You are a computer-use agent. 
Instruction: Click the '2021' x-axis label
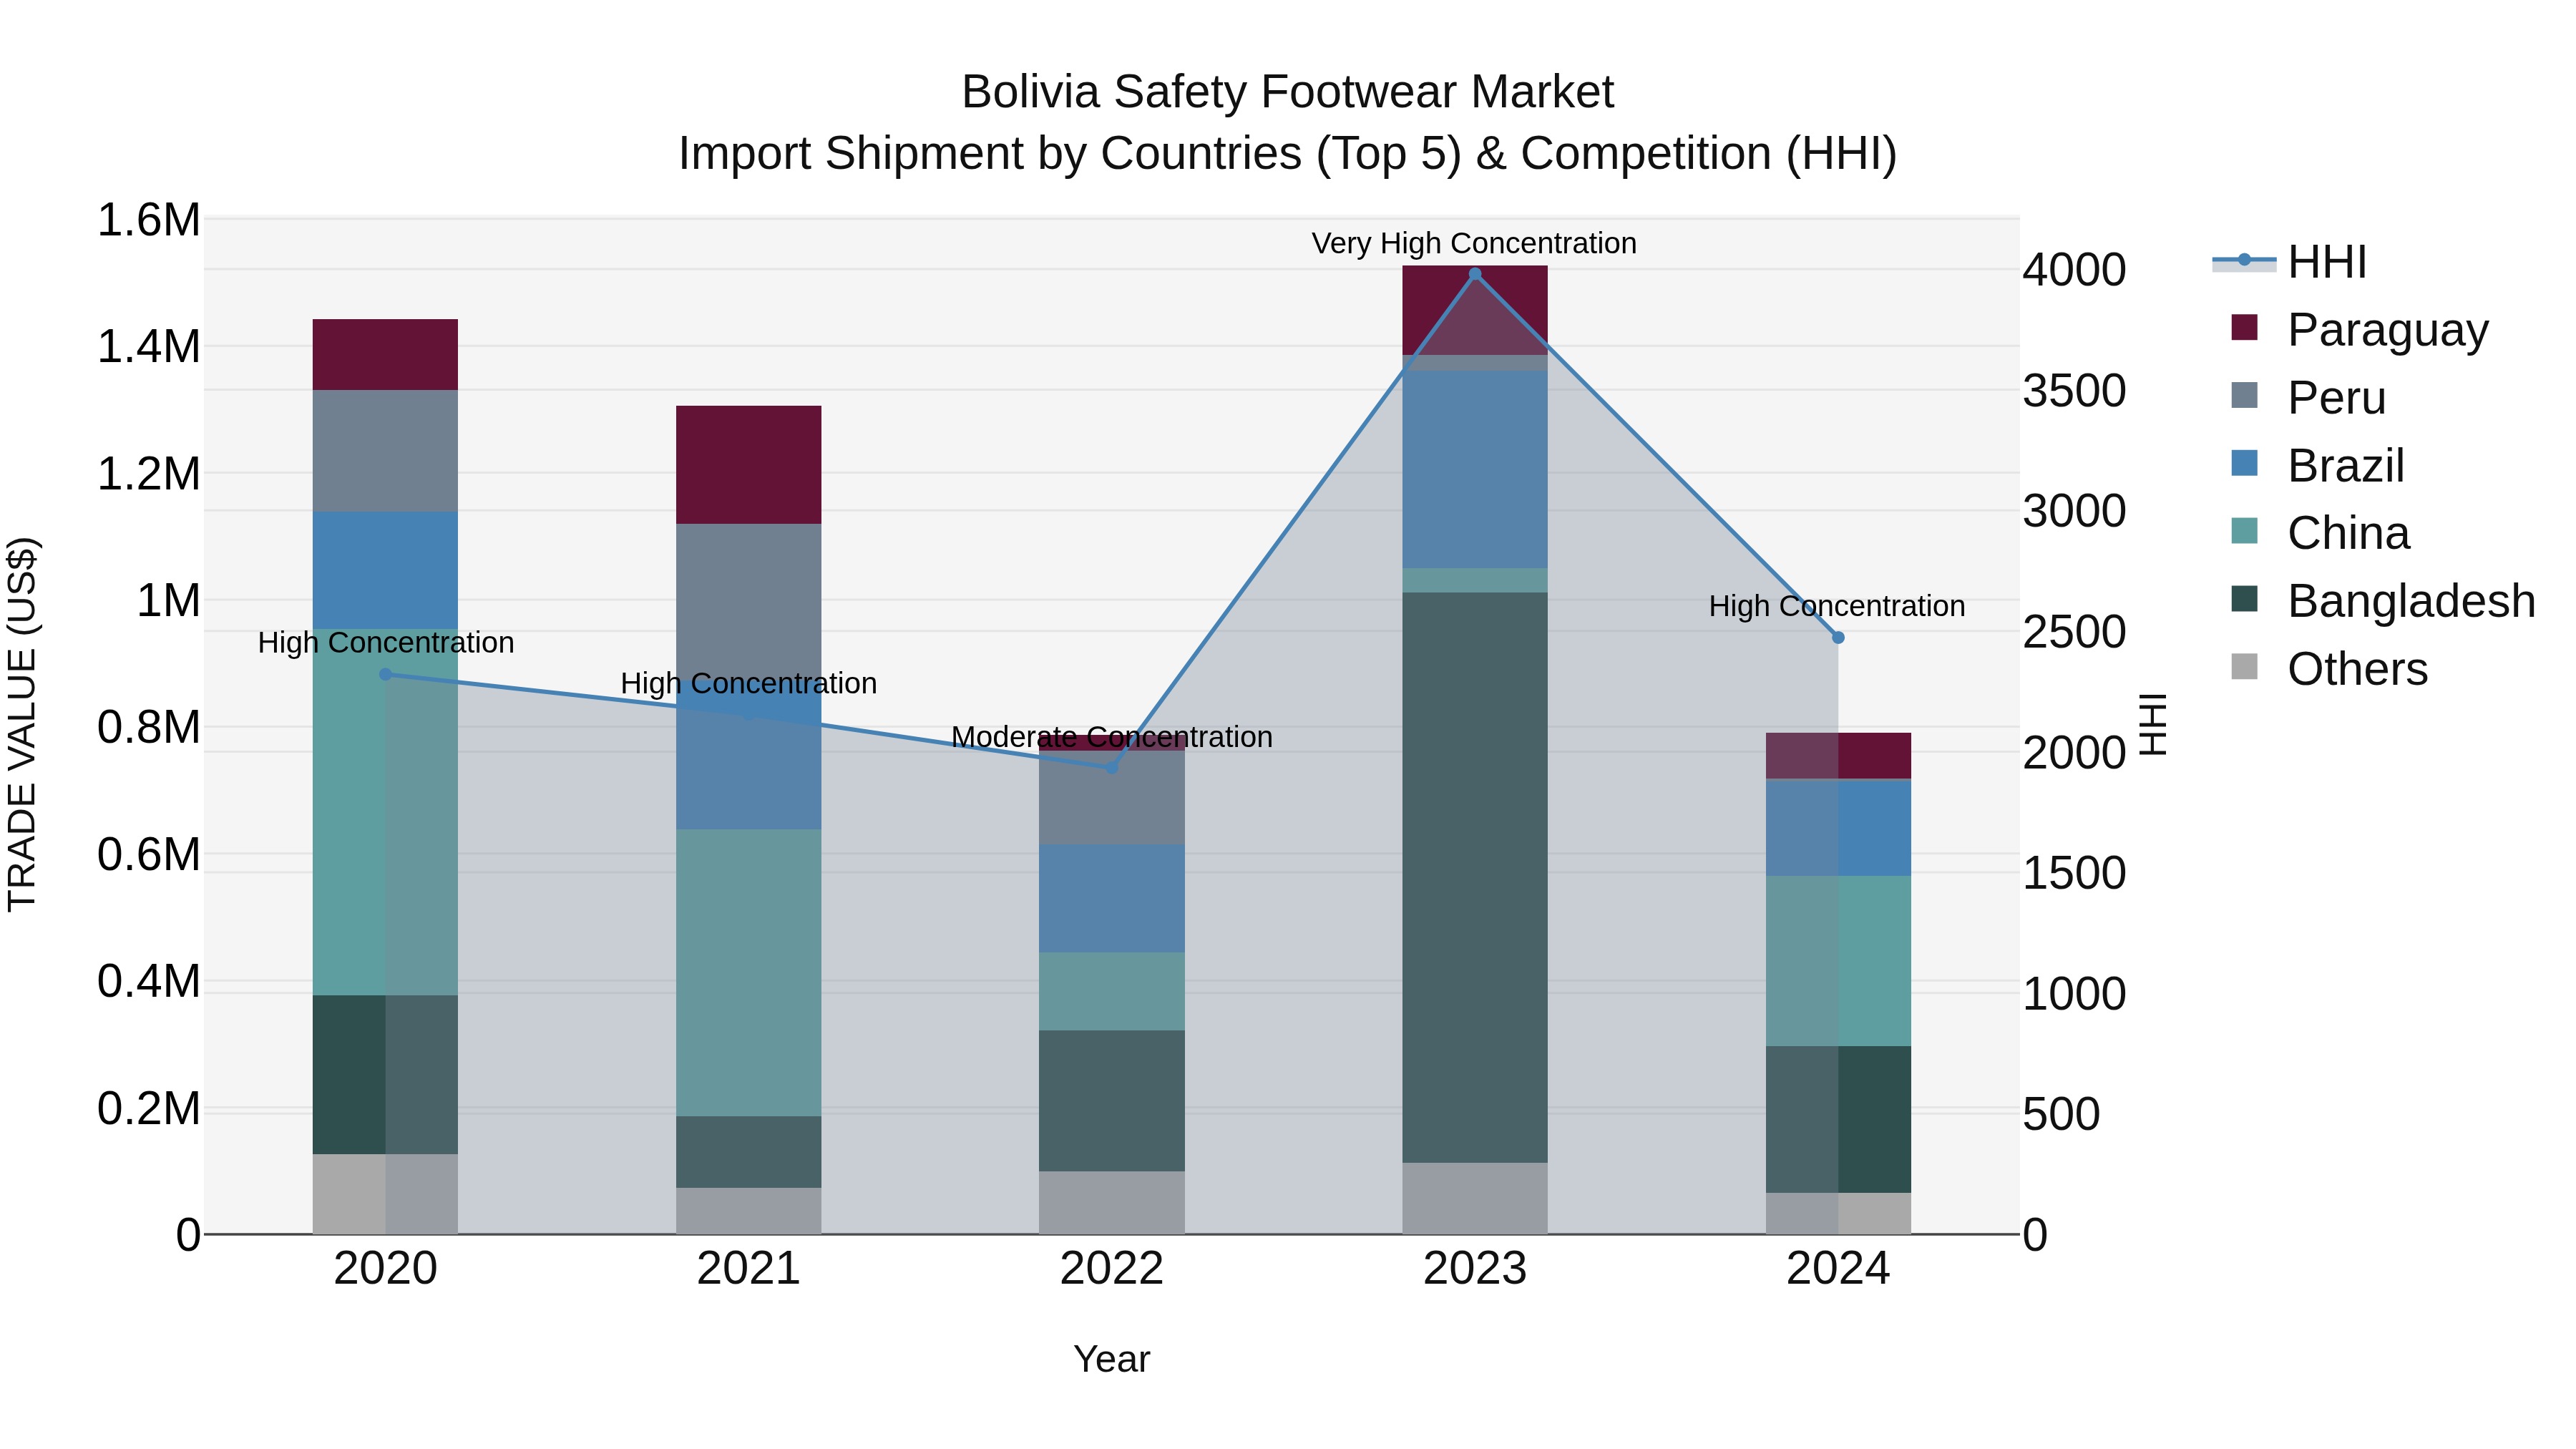click(x=749, y=1269)
